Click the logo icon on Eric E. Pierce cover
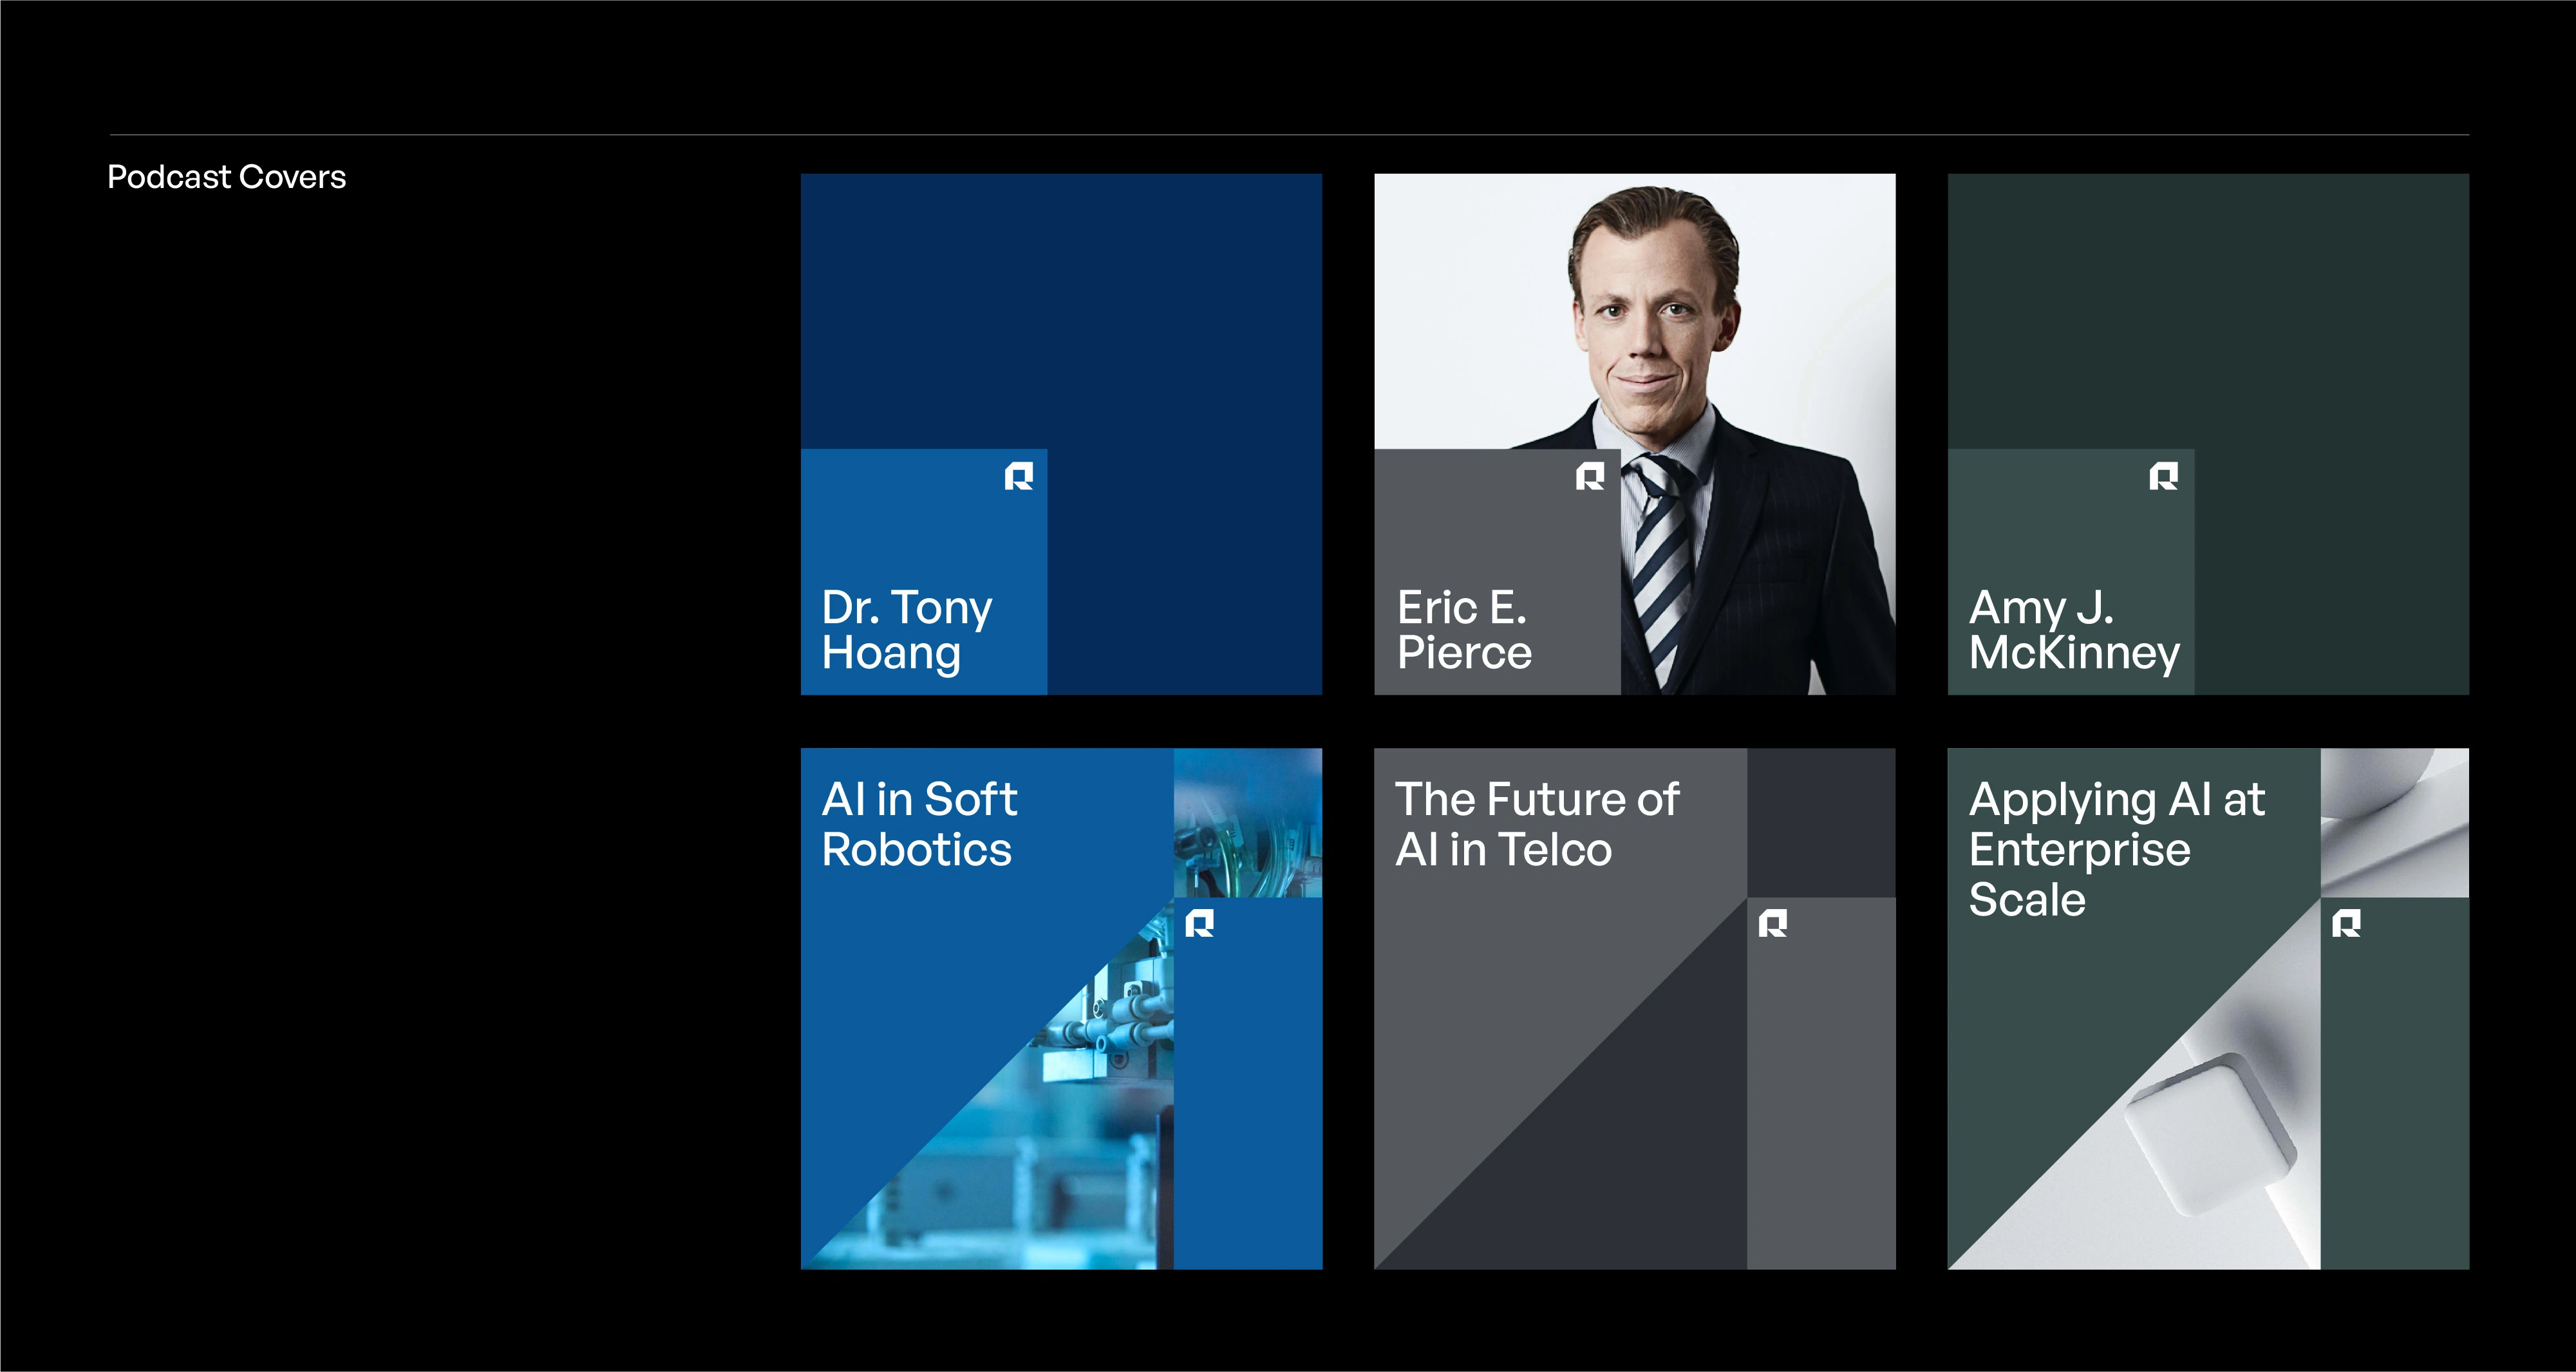2576x1372 pixels. pyautogui.click(x=1590, y=476)
